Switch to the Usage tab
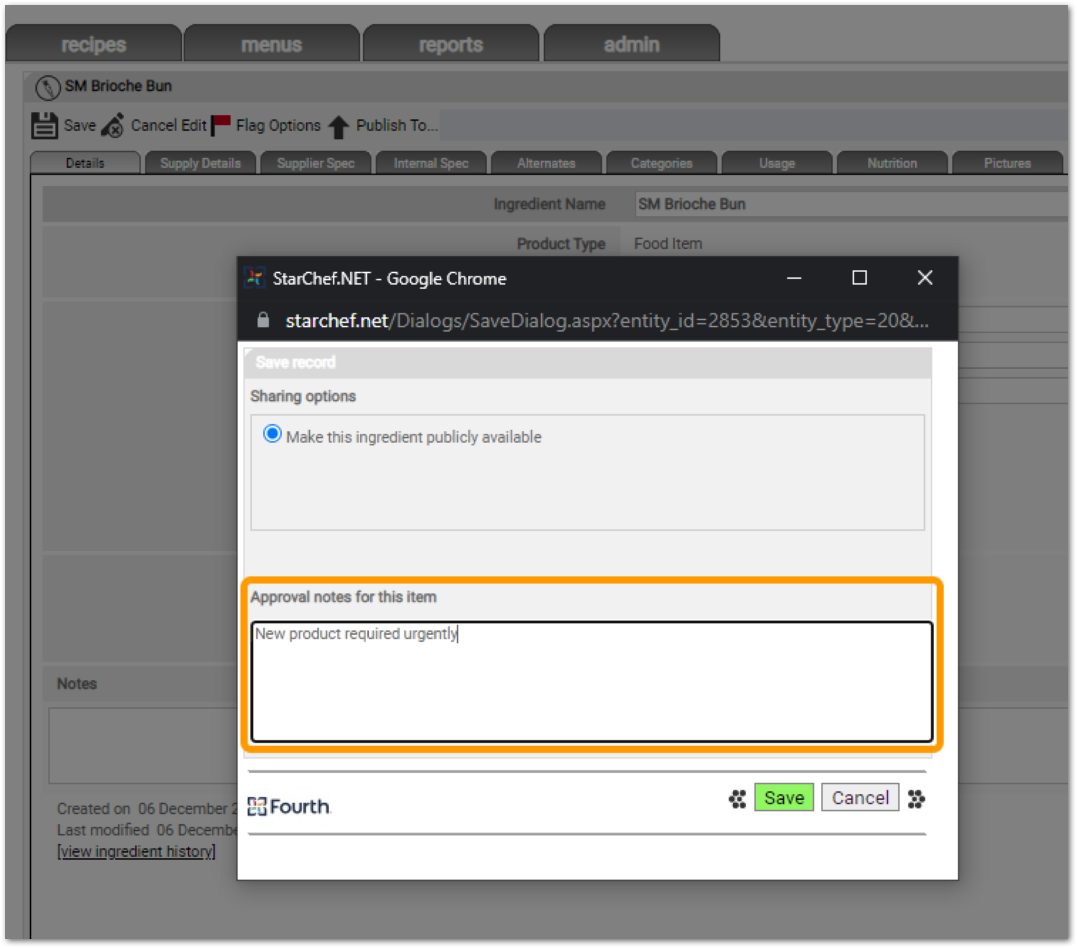This screenshot has height=948, width=1077. (777, 163)
